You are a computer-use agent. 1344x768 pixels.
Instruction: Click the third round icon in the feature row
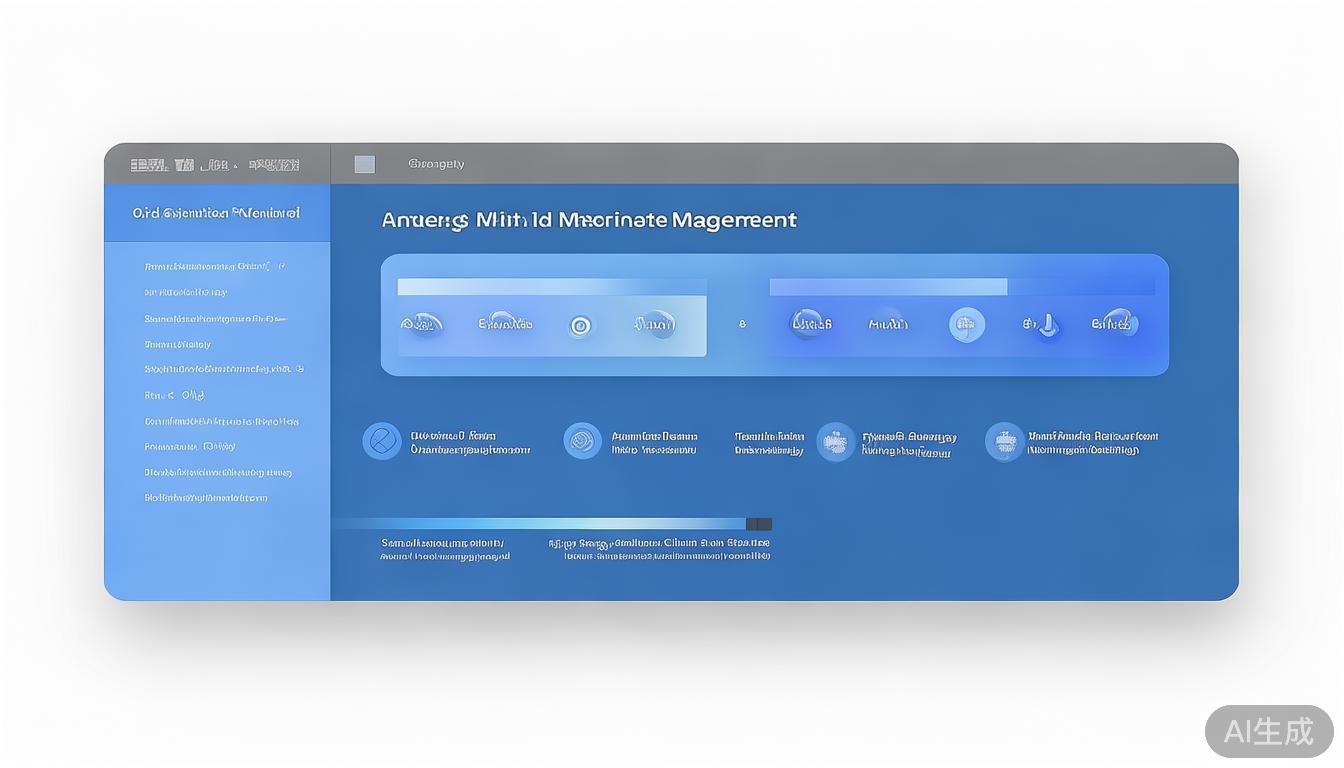[835, 442]
